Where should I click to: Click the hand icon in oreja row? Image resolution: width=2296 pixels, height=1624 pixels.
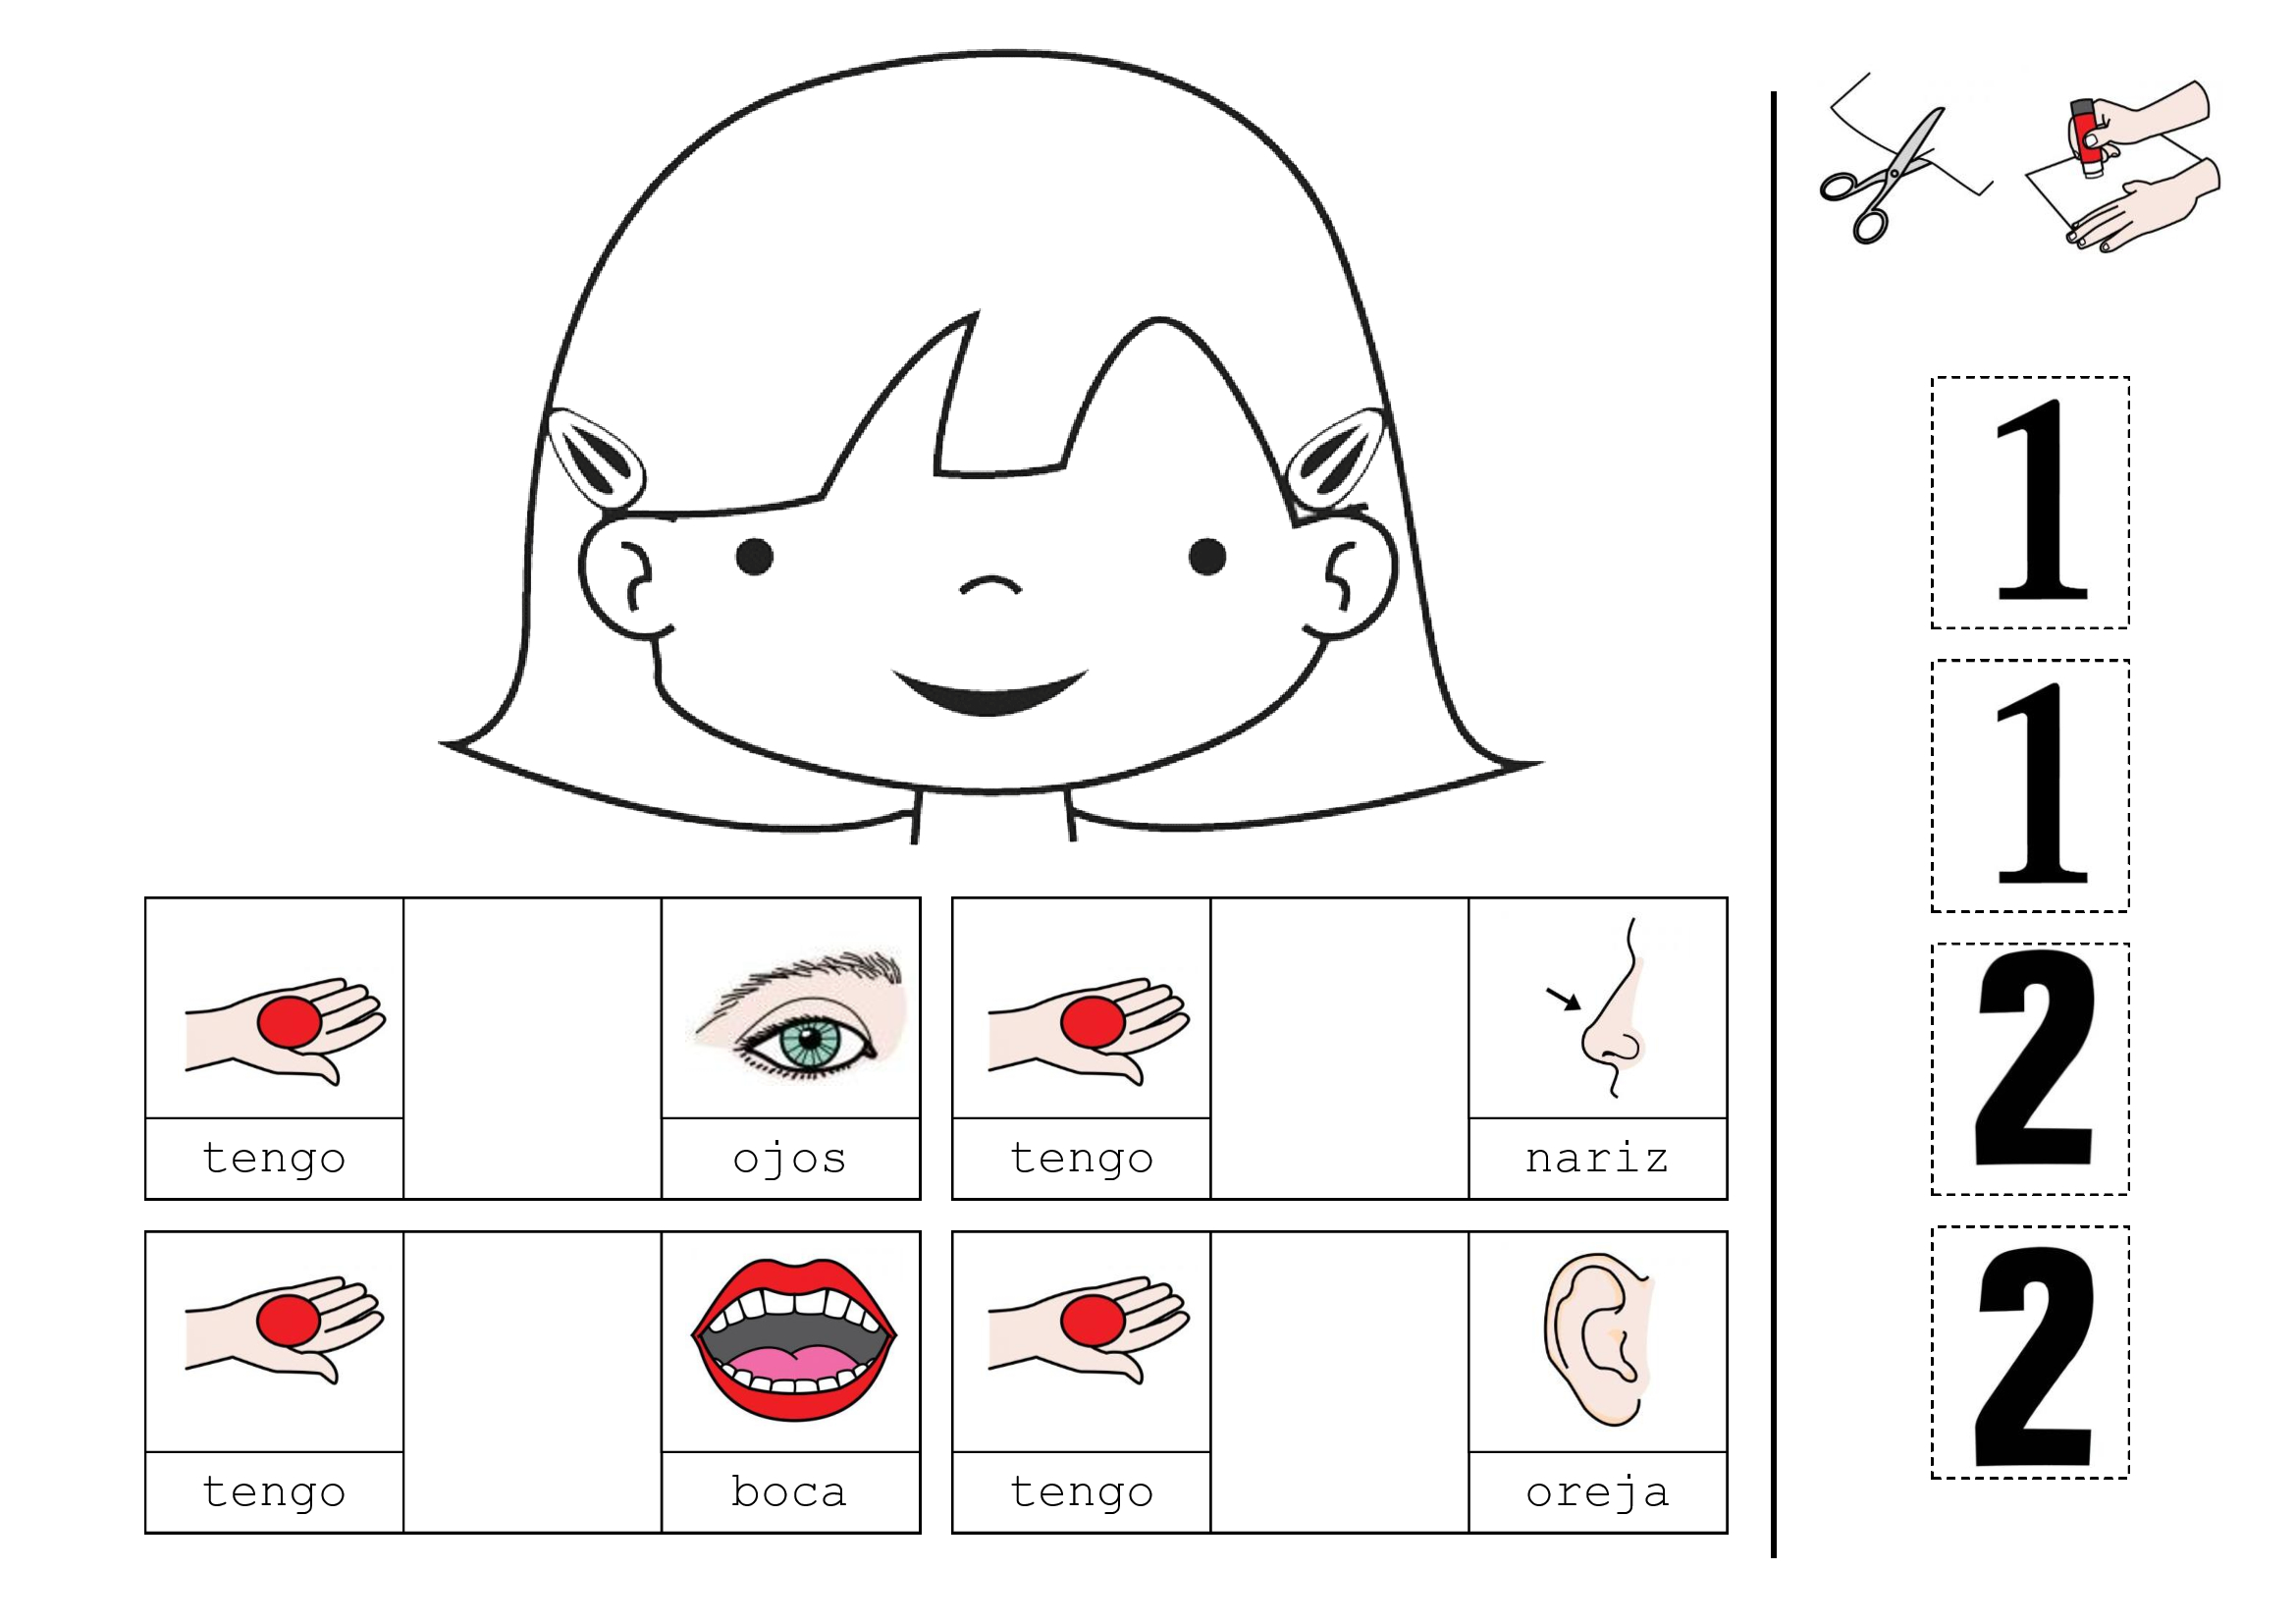tap(1089, 1330)
